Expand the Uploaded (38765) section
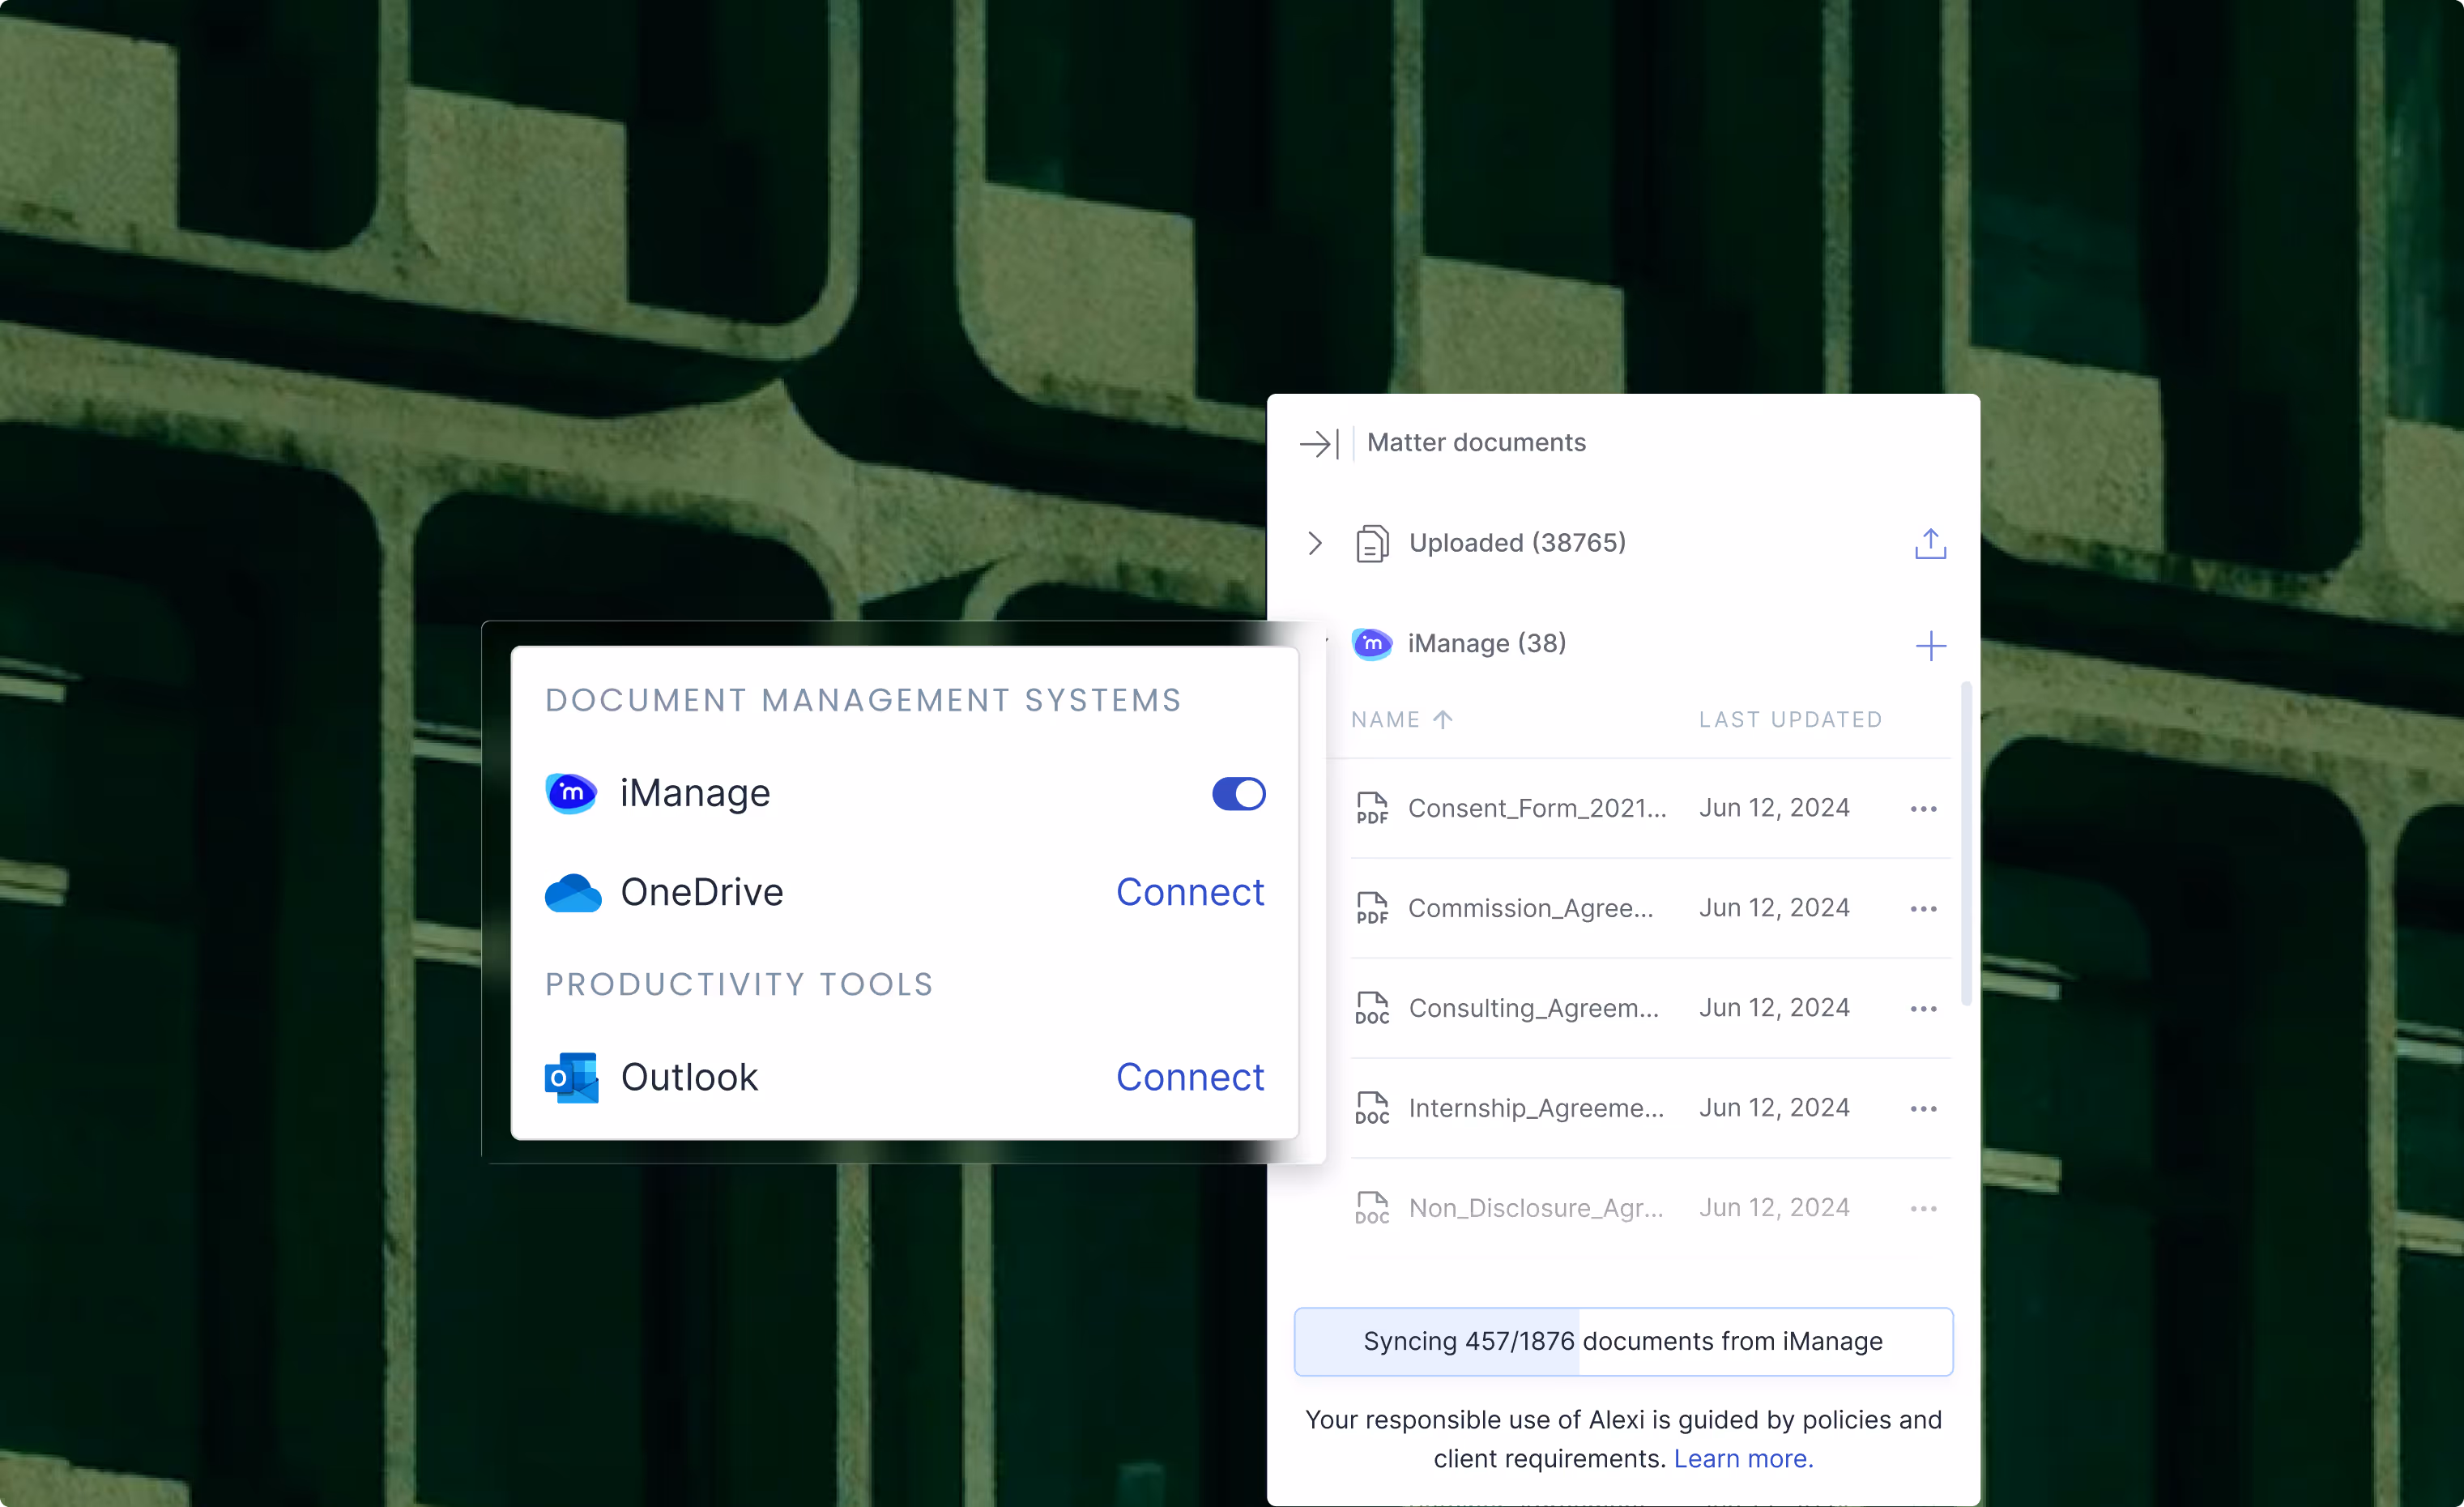2464x1507 pixels. 1314,543
